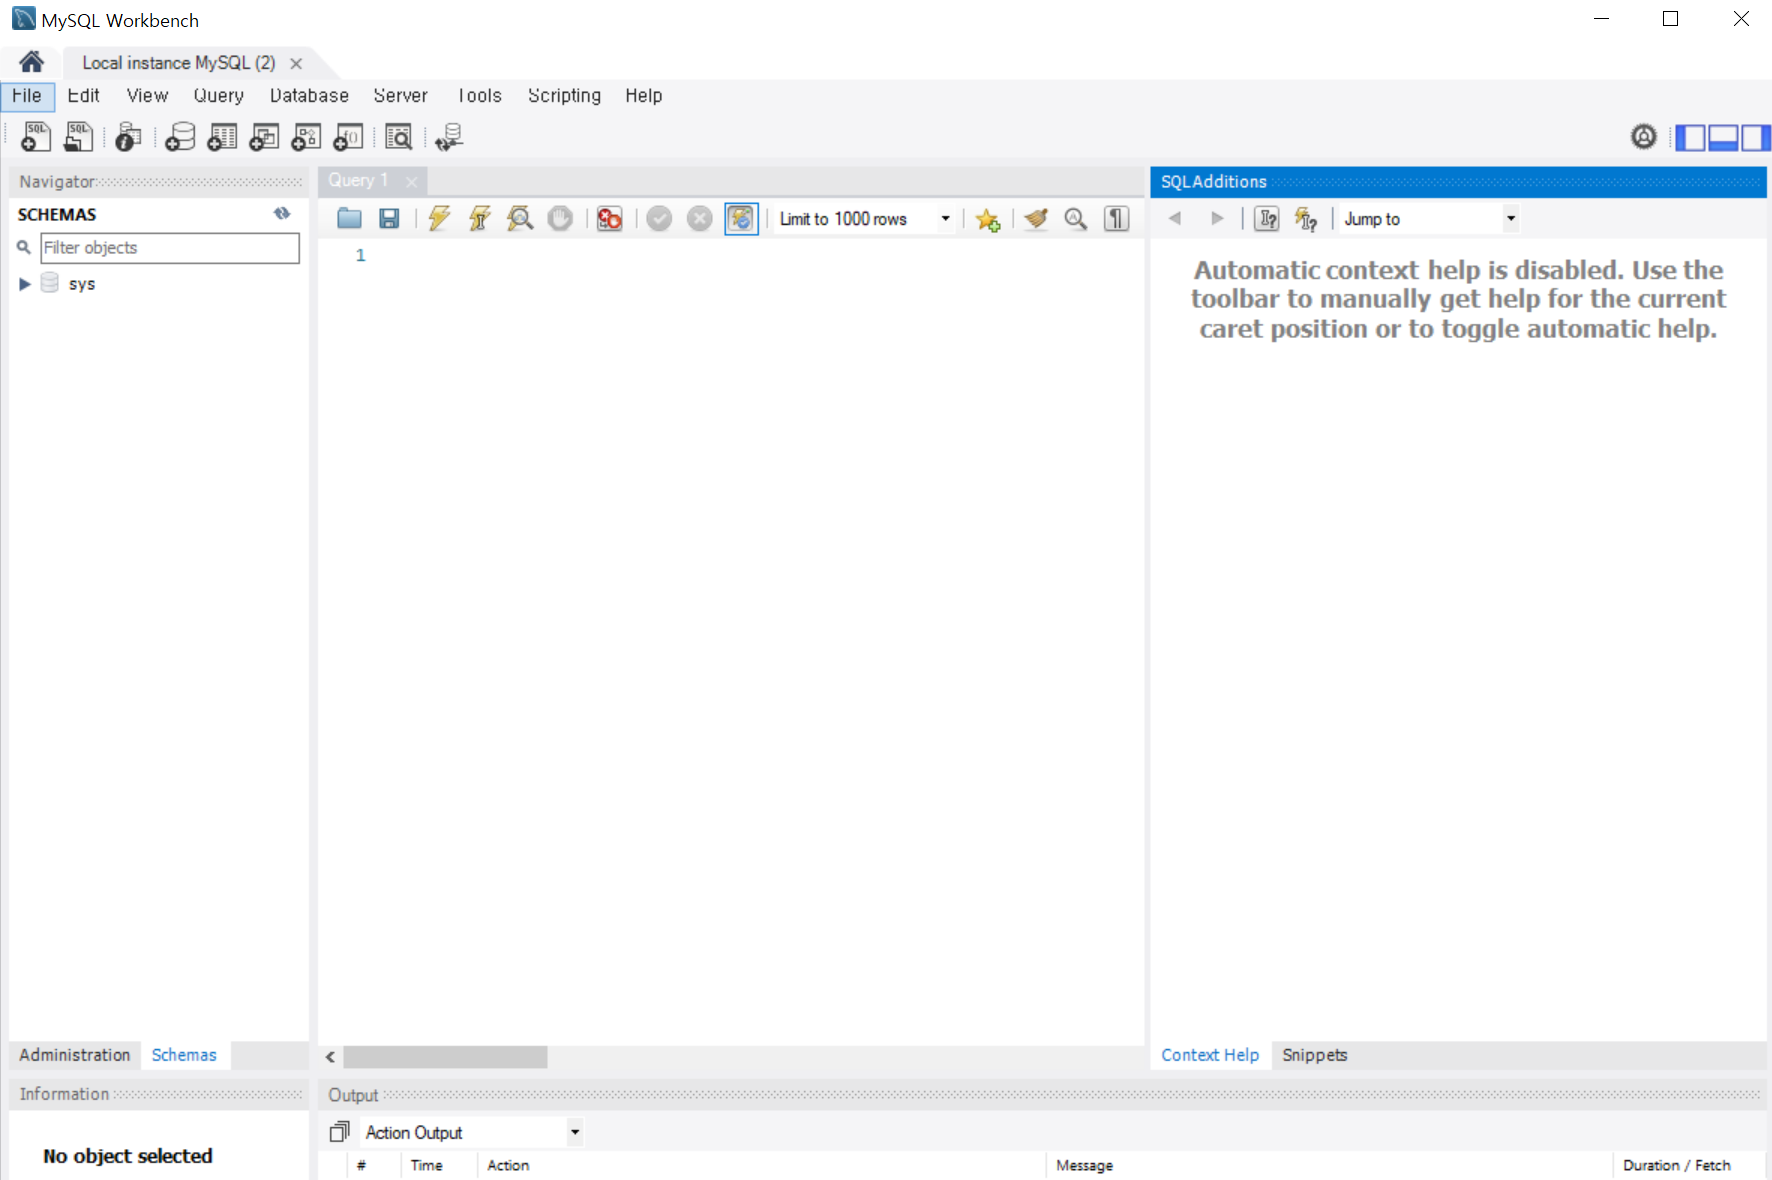Open the Database menu
Screen dimensions: 1772x1180
click(x=309, y=95)
